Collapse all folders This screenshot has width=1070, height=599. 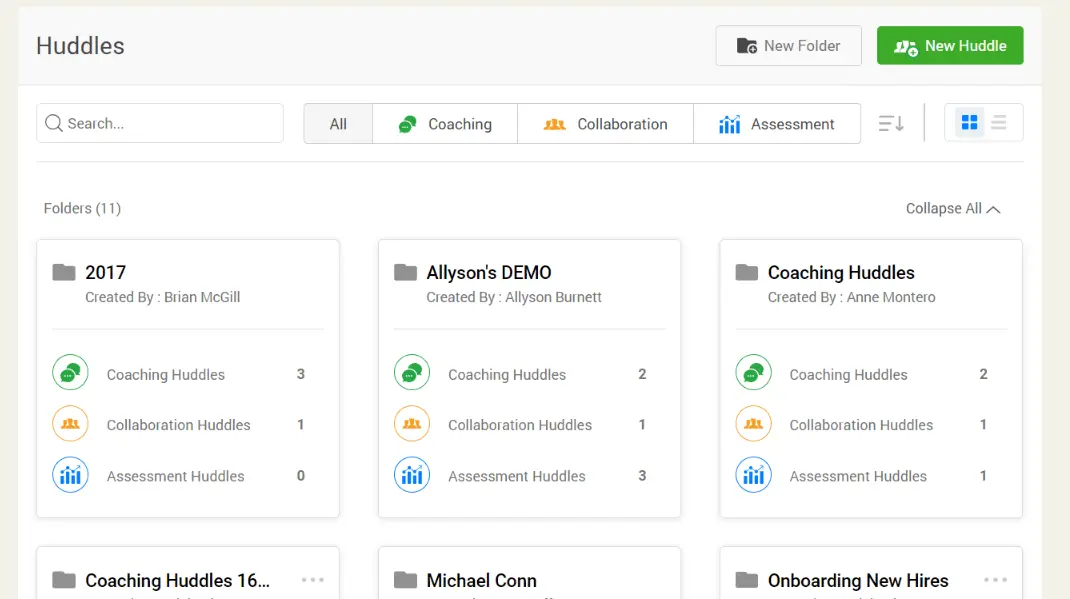952,209
